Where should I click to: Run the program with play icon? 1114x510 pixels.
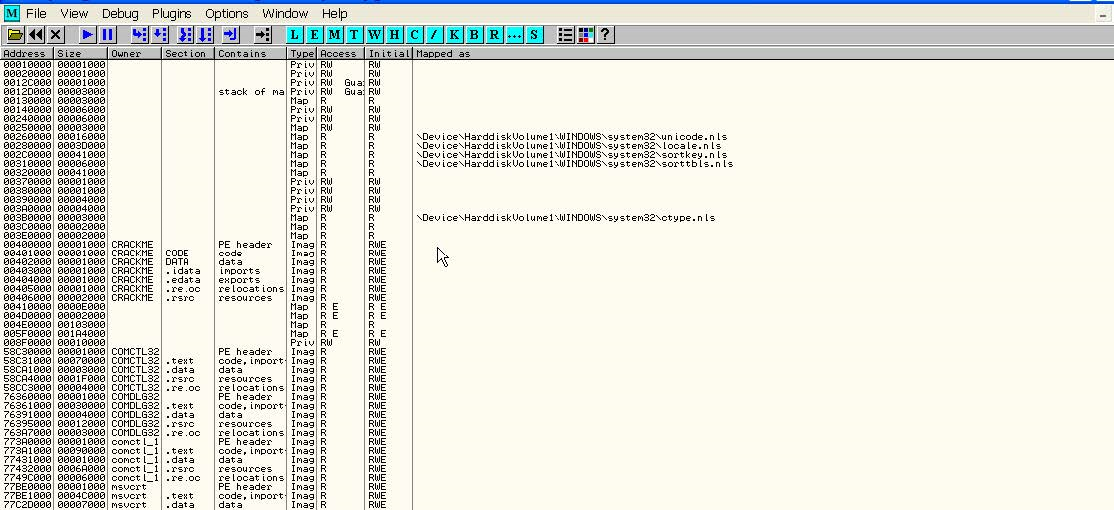[87, 35]
